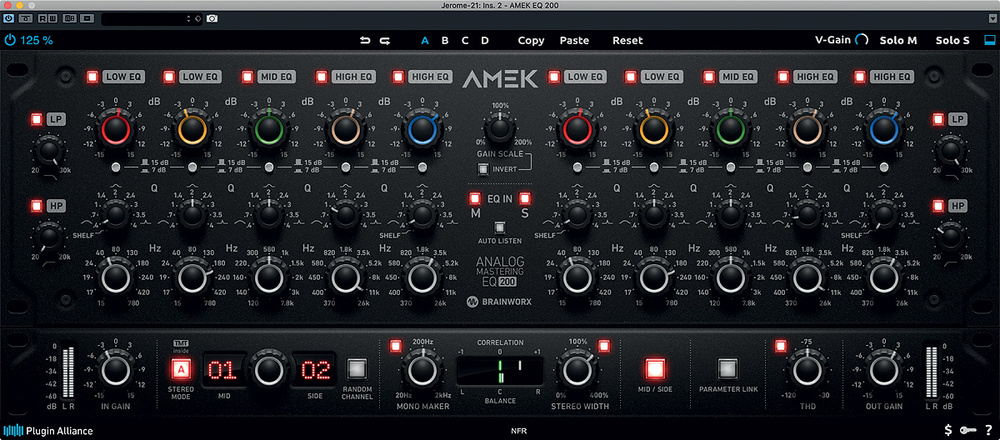Click the Brainworx logo
The height and width of the screenshot is (440, 1000).
[x=500, y=302]
